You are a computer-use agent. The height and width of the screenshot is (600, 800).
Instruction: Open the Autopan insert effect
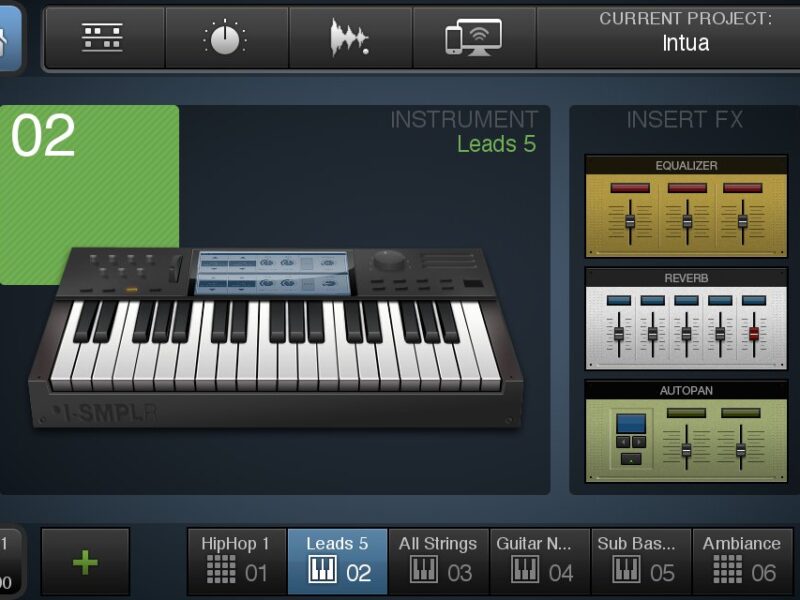[x=686, y=430]
